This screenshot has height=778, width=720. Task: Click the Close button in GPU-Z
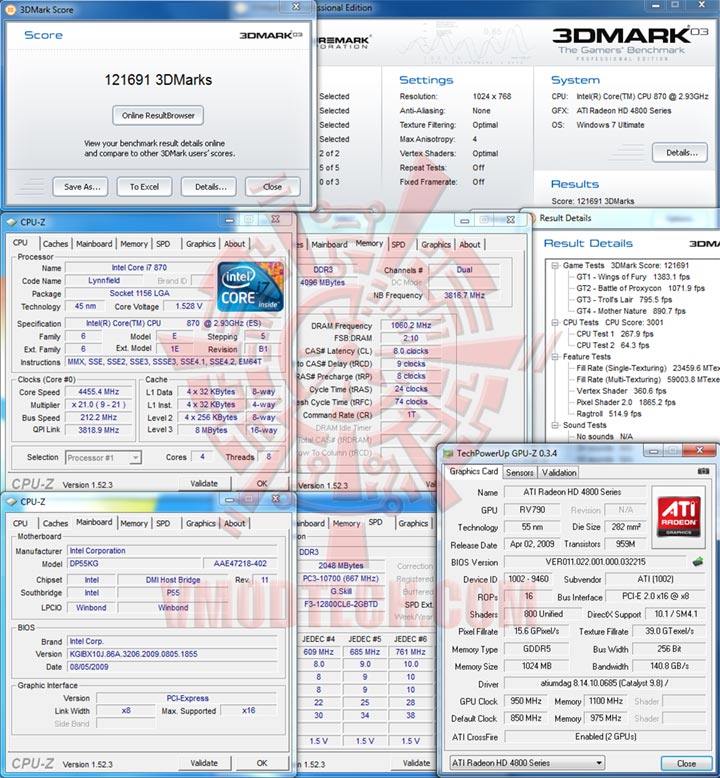[686, 764]
